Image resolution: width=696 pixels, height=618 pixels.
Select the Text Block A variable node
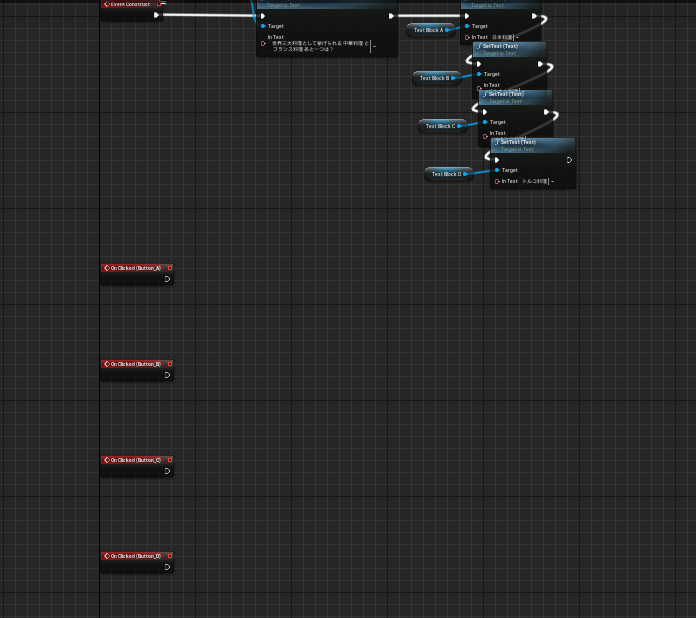[x=431, y=30]
